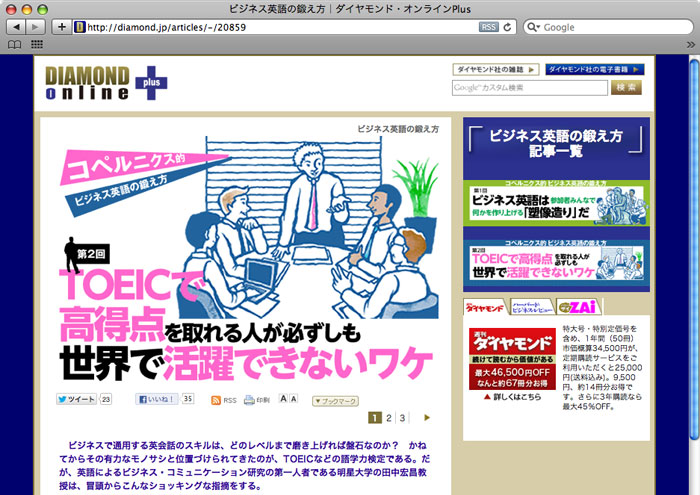This screenshot has width=700, height=495.
Task: Click the コペルニクス的 series banner
Action: pyautogui.click(x=145, y=182)
